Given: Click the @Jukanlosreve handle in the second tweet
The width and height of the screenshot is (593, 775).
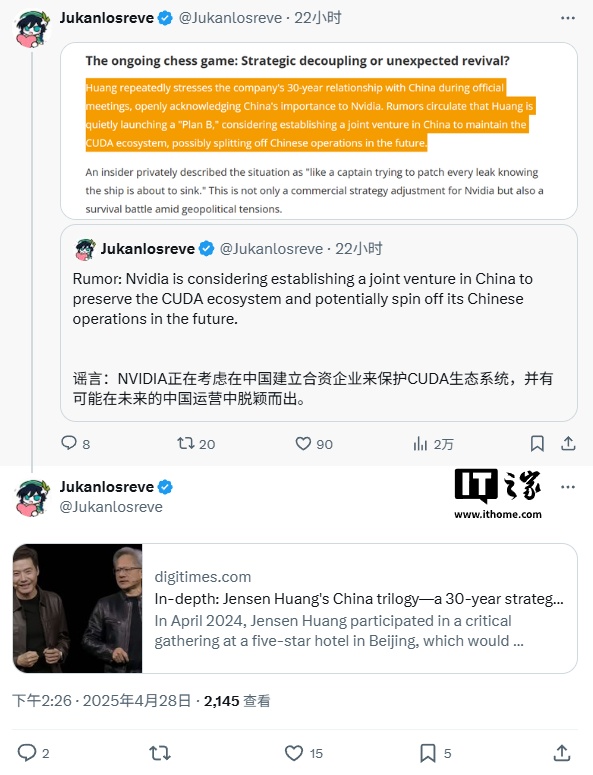Looking at the screenshot, I should 111,507.
